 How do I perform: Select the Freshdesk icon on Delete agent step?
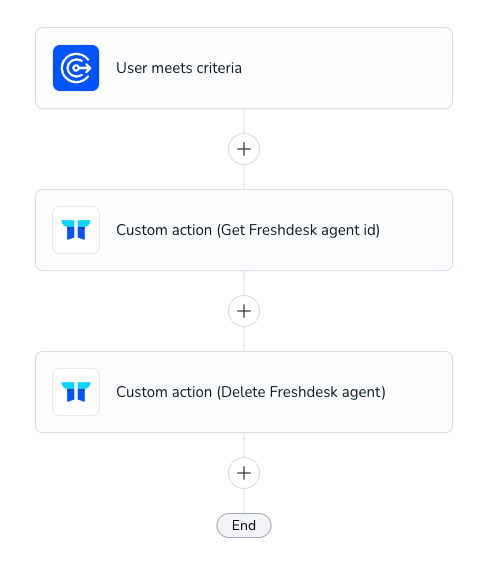tap(76, 392)
